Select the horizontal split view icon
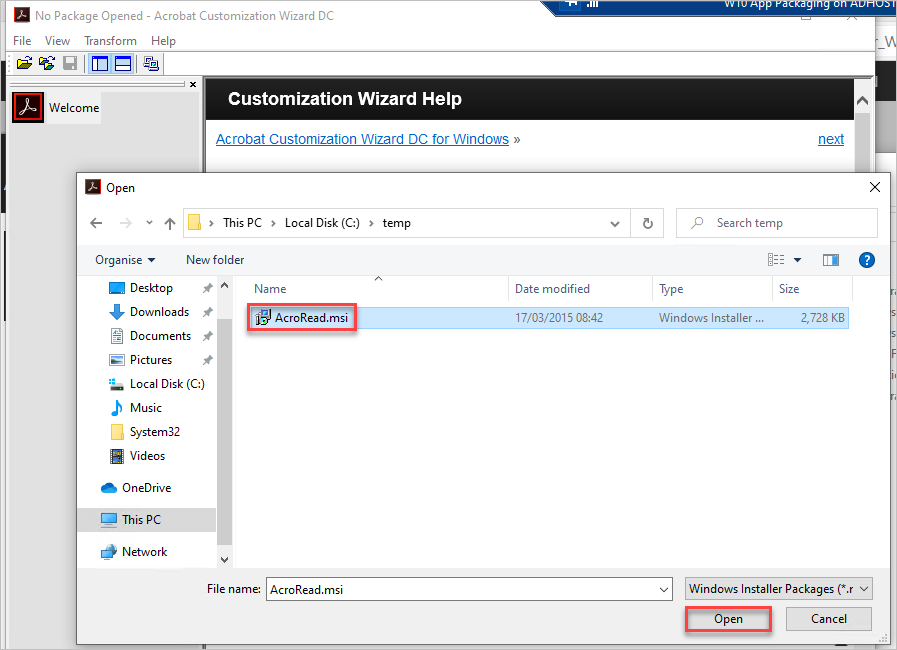Image resolution: width=897 pixels, height=650 pixels. pyautogui.click(x=122, y=63)
